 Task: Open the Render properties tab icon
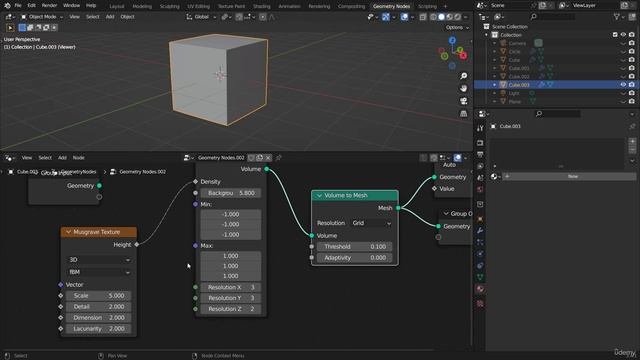tap(480, 143)
